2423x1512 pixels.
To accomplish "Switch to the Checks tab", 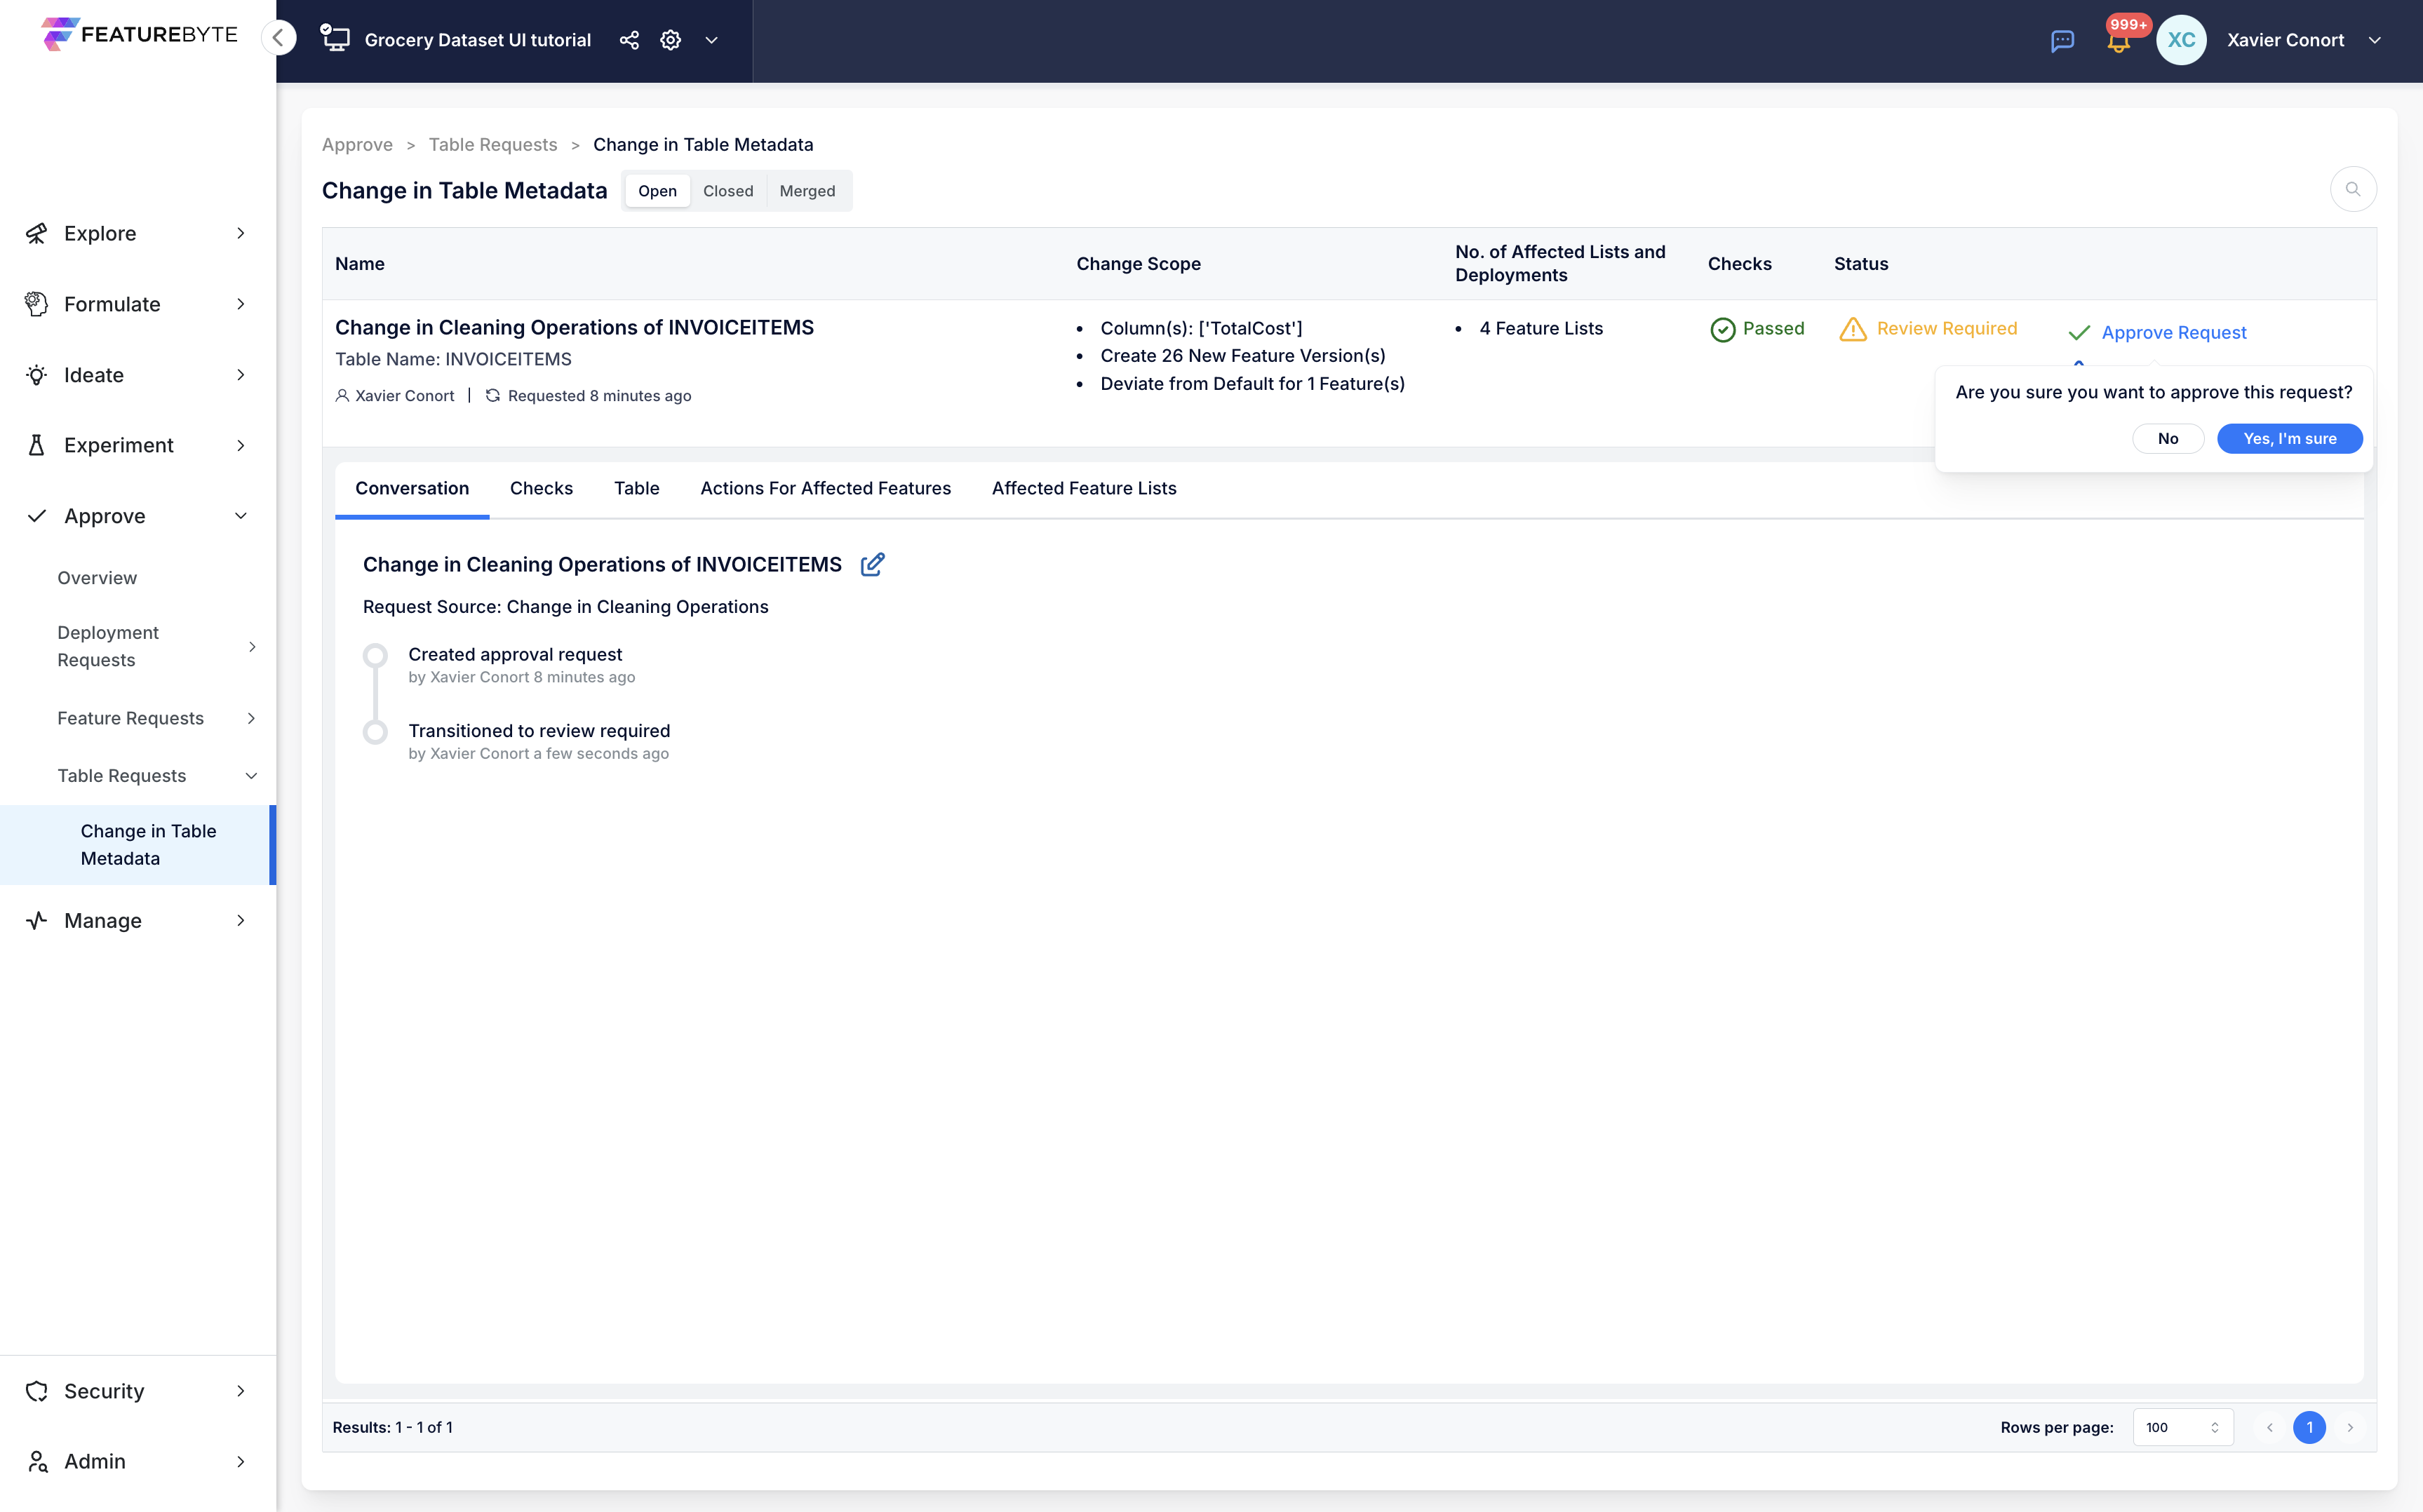I will (541, 488).
